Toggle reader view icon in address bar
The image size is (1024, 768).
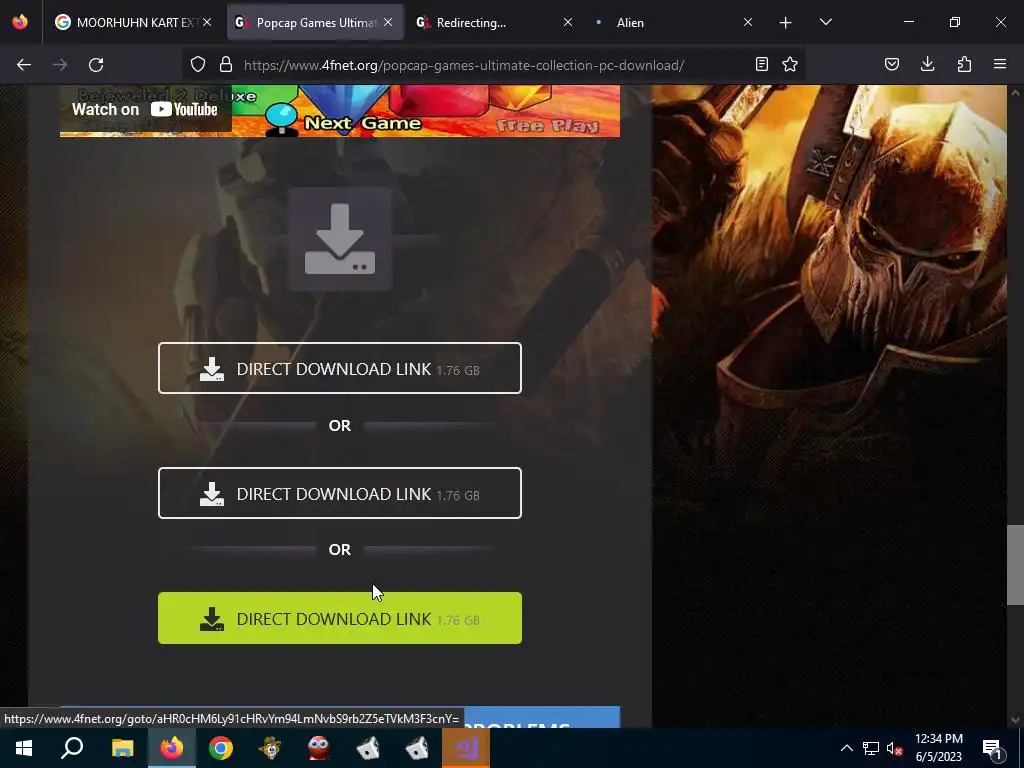761,65
